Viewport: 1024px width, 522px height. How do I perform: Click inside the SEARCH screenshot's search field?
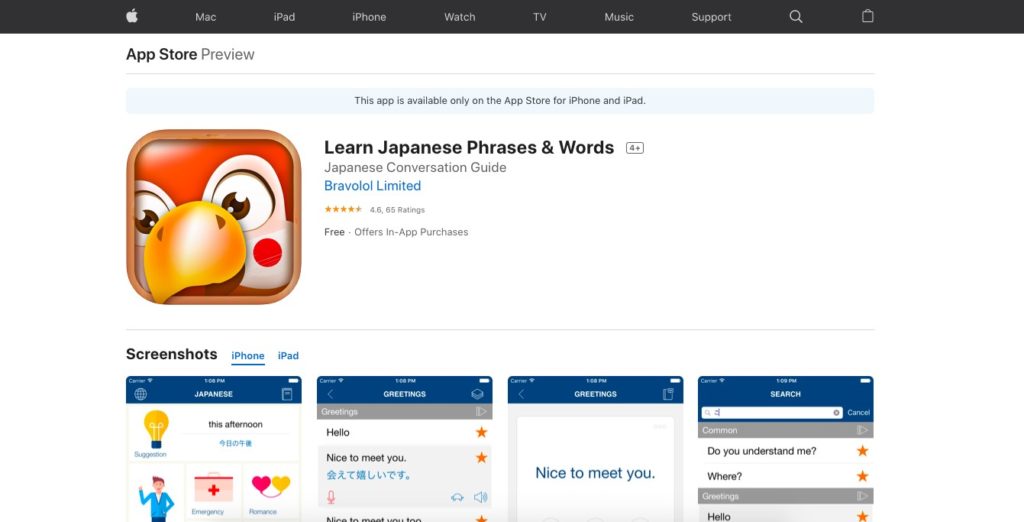tap(771, 412)
